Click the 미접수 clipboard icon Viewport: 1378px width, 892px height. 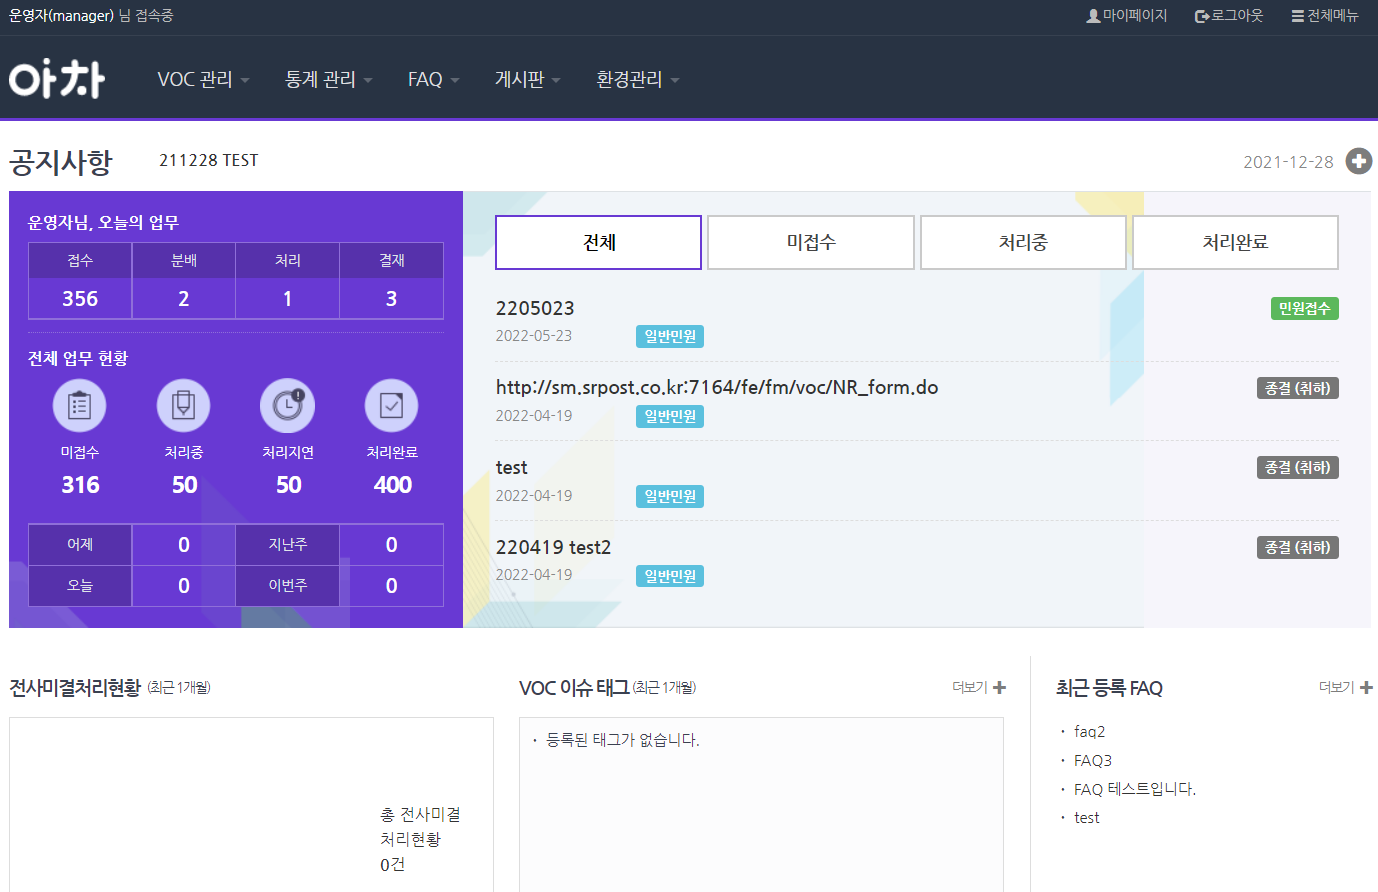pyautogui.click(x=80, y=405)
